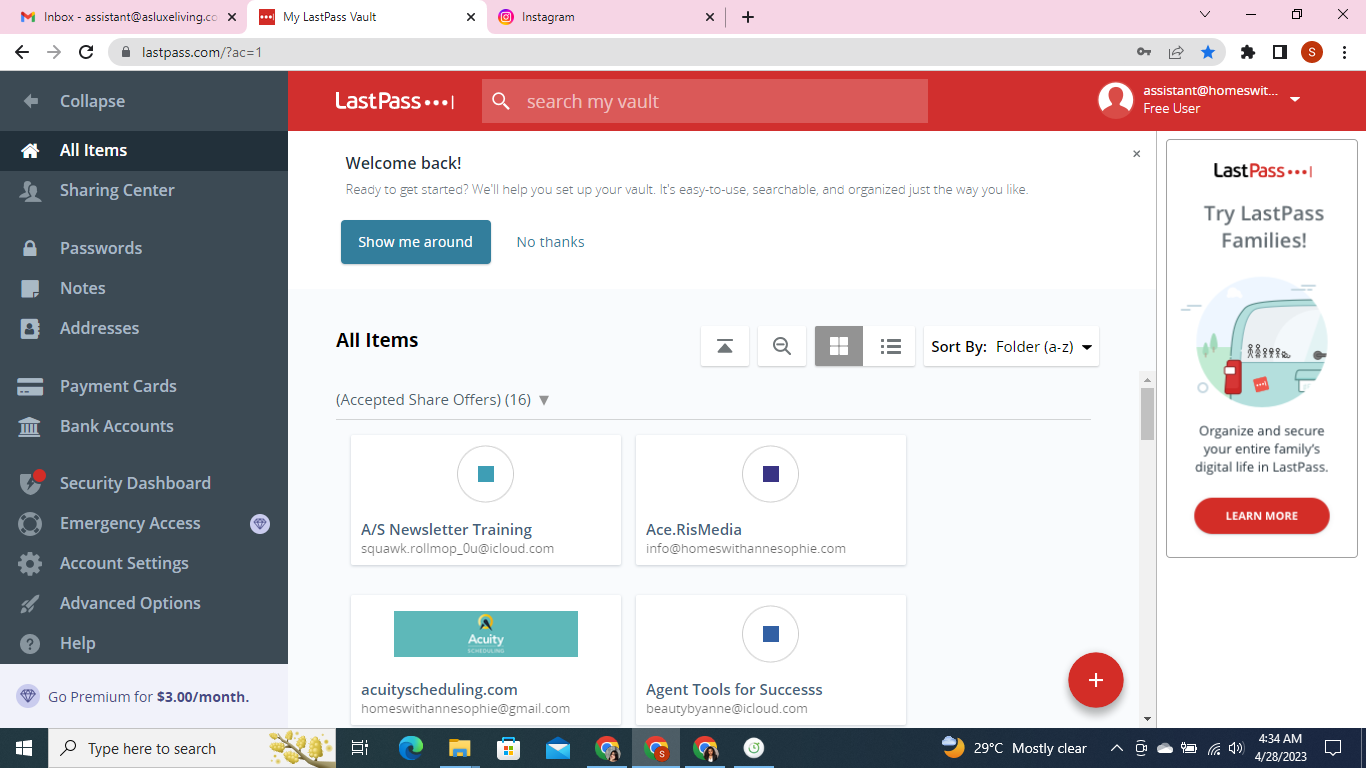Open Advanced Options
The width and height of the screenshot is (1366, 768).
(144, 603)
